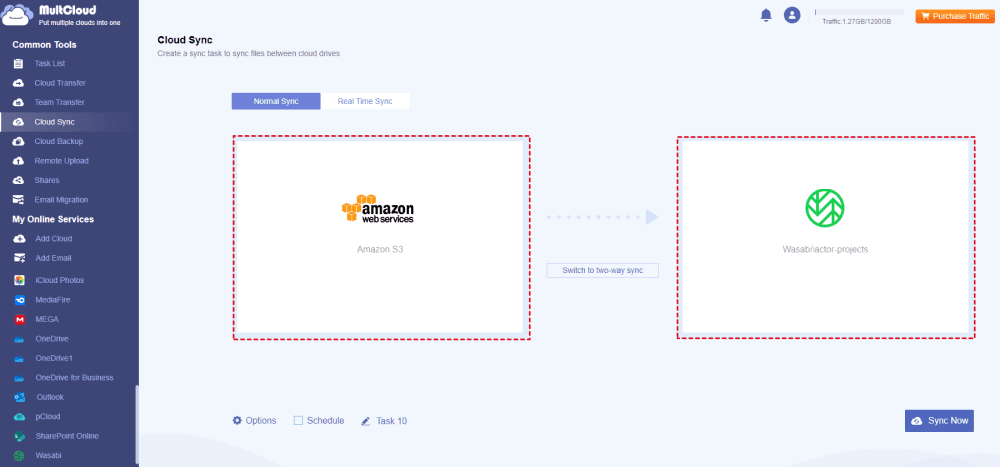
Task: Open Task List from sidebar
Action: click(x=50, y=64)
